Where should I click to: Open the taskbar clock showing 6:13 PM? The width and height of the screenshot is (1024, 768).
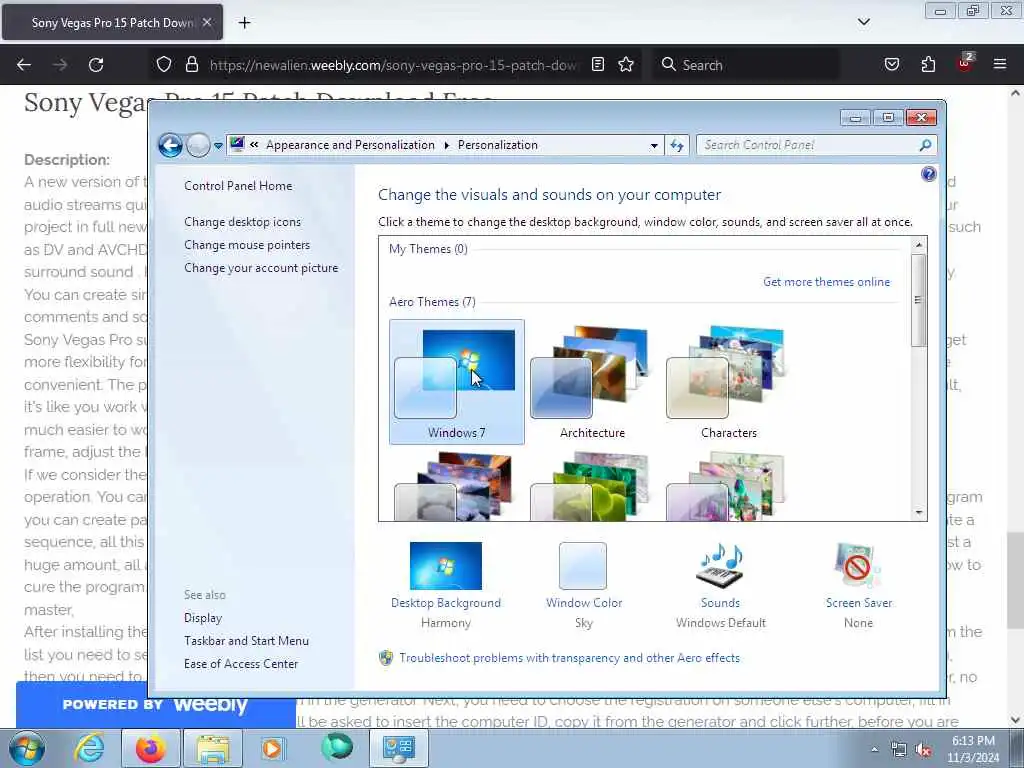973,749
